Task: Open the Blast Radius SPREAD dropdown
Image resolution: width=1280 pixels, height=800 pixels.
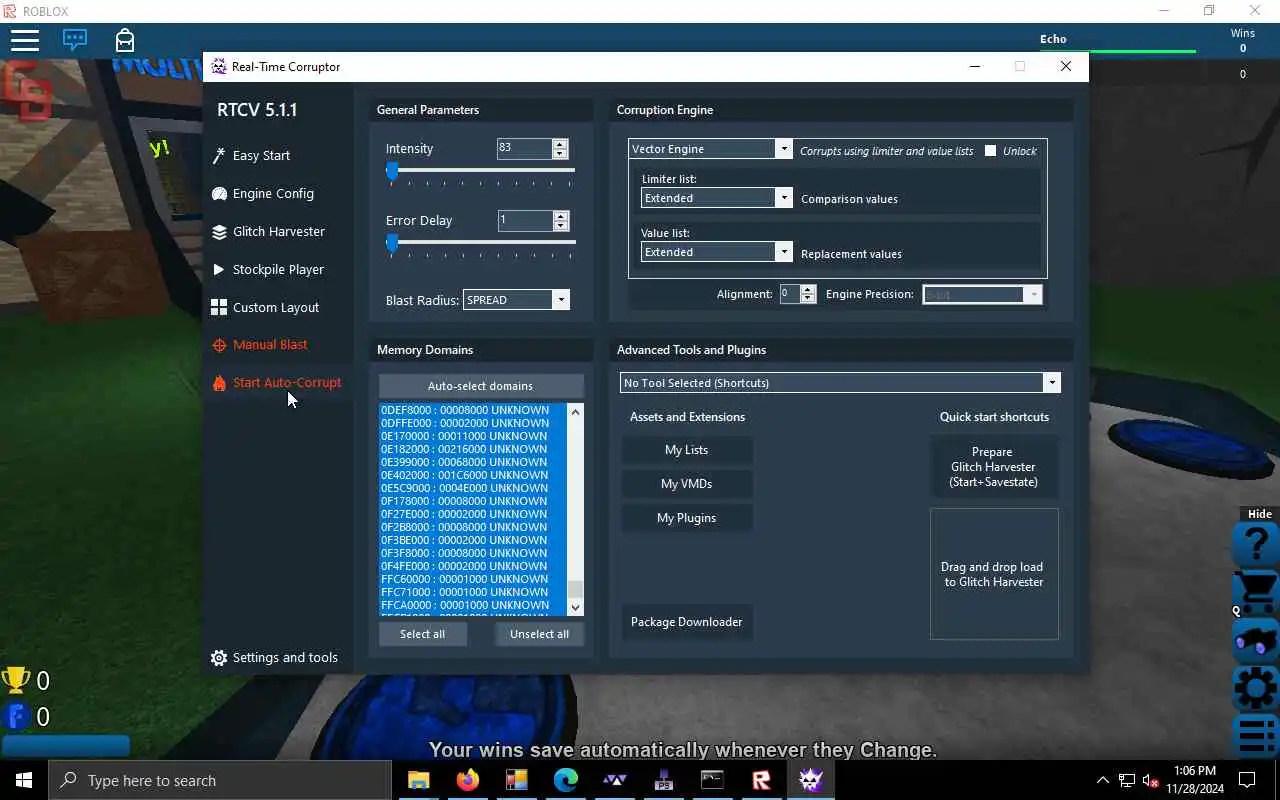Action: pyautogui.click(x=516, y=300)
